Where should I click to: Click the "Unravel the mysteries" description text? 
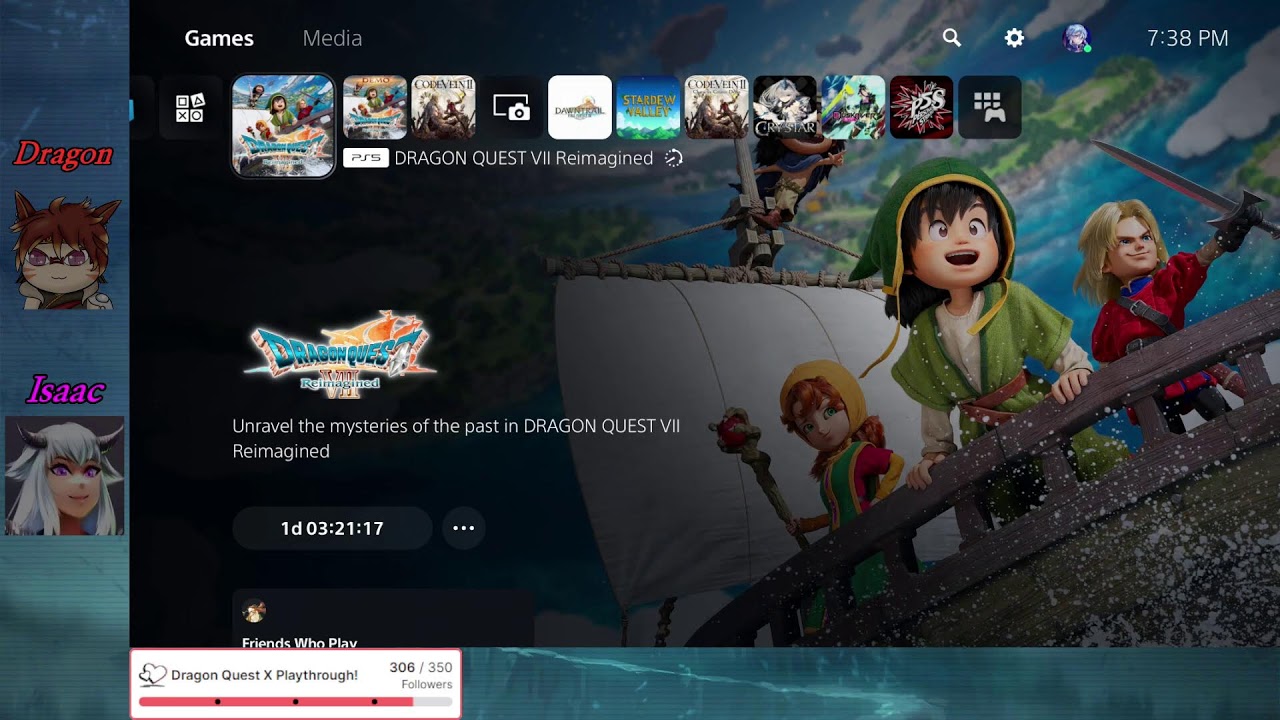(x=456, y=438)
